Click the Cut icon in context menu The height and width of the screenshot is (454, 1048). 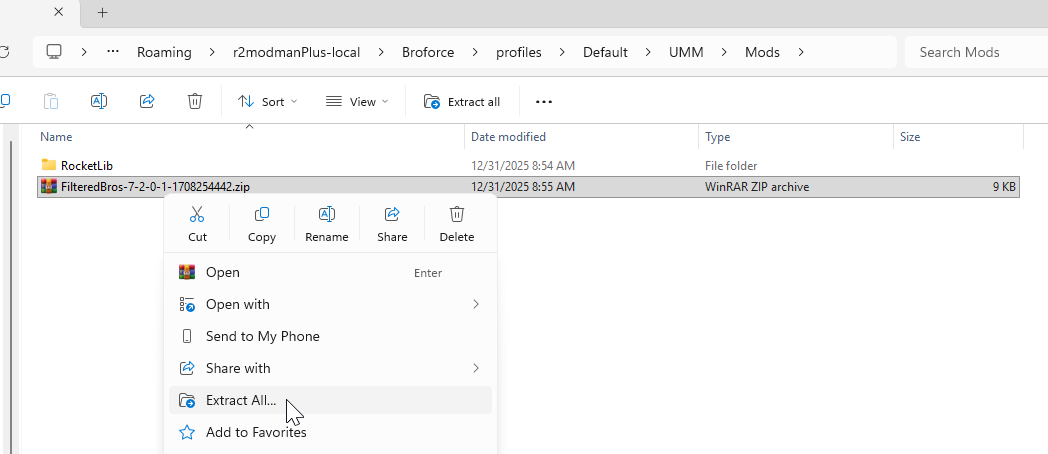[197, 223]
